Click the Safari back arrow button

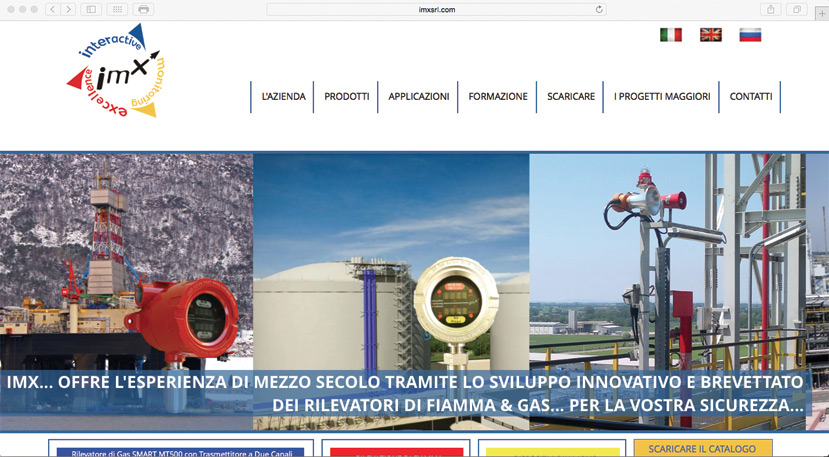click(51, 9)
